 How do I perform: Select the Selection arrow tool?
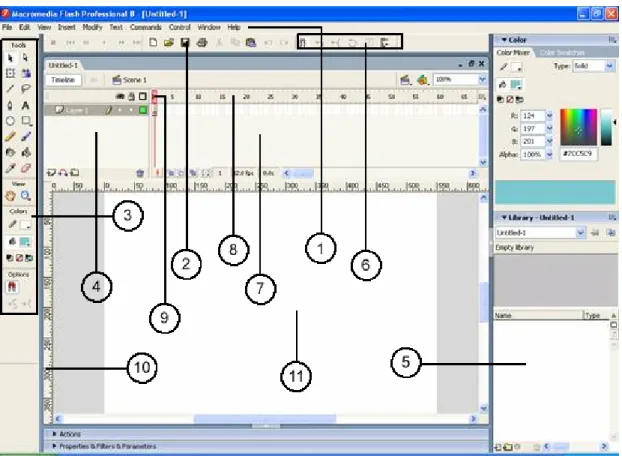point(10,58)
